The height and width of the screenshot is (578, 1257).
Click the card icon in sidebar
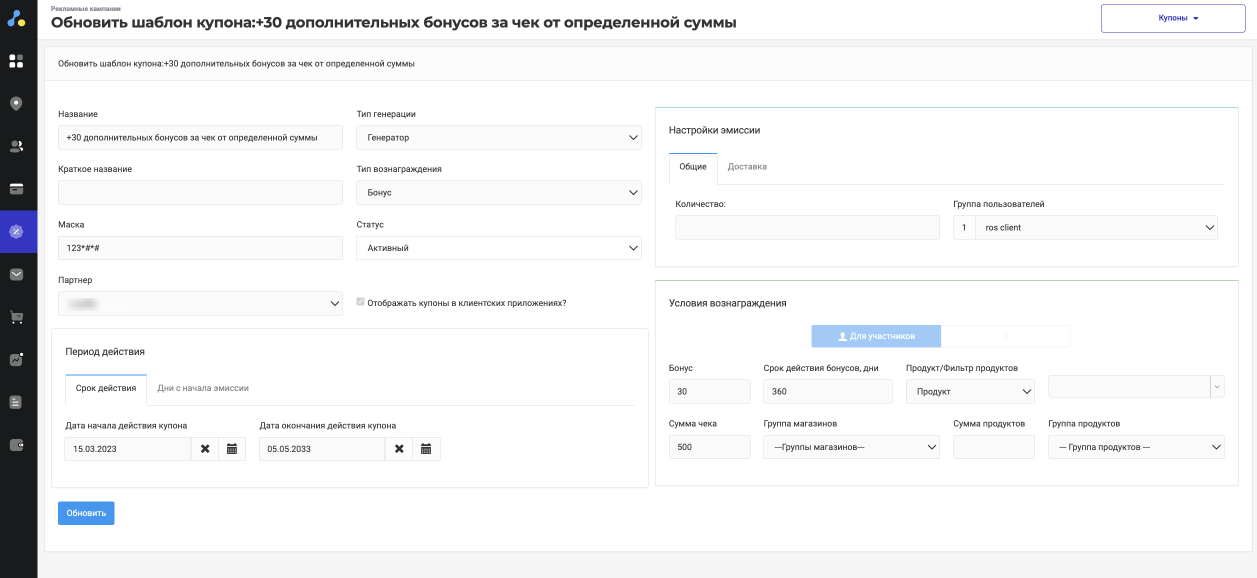(16, 189)
